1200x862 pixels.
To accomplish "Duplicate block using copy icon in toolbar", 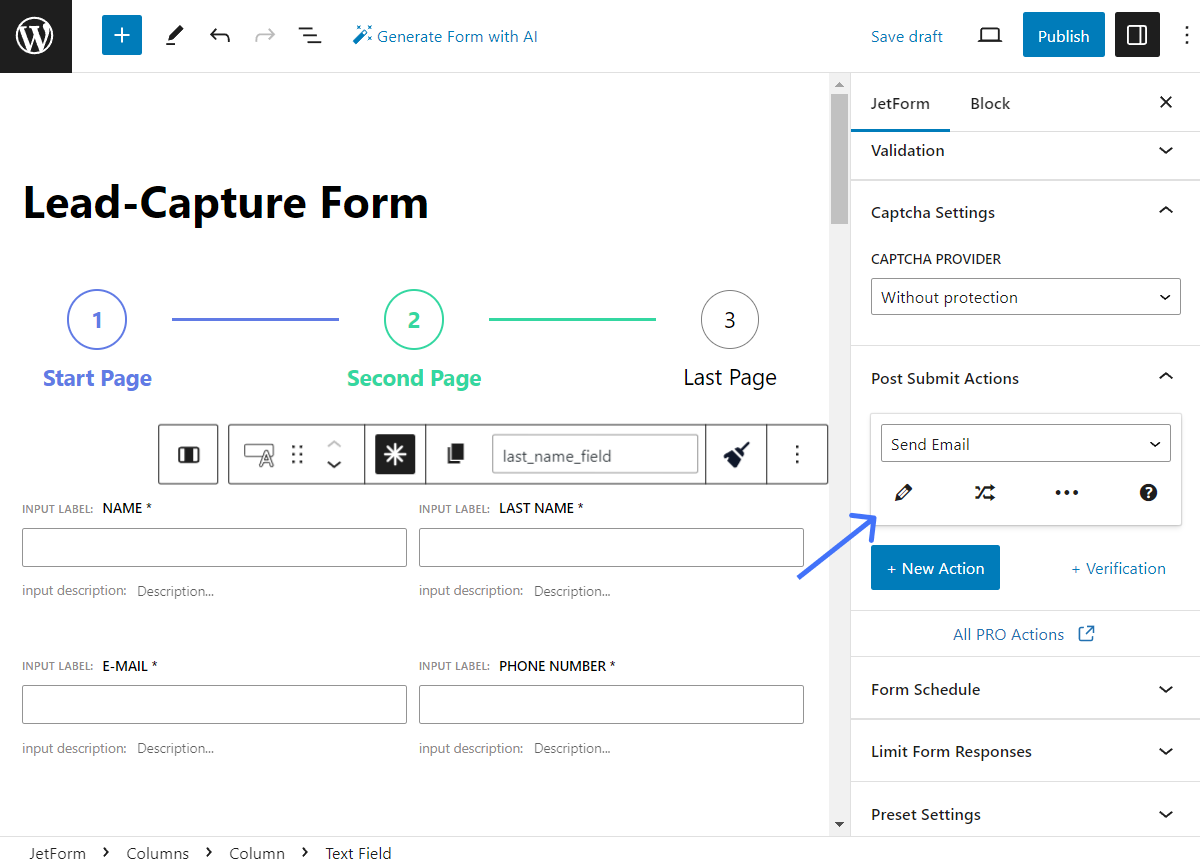I will point(456,454).
